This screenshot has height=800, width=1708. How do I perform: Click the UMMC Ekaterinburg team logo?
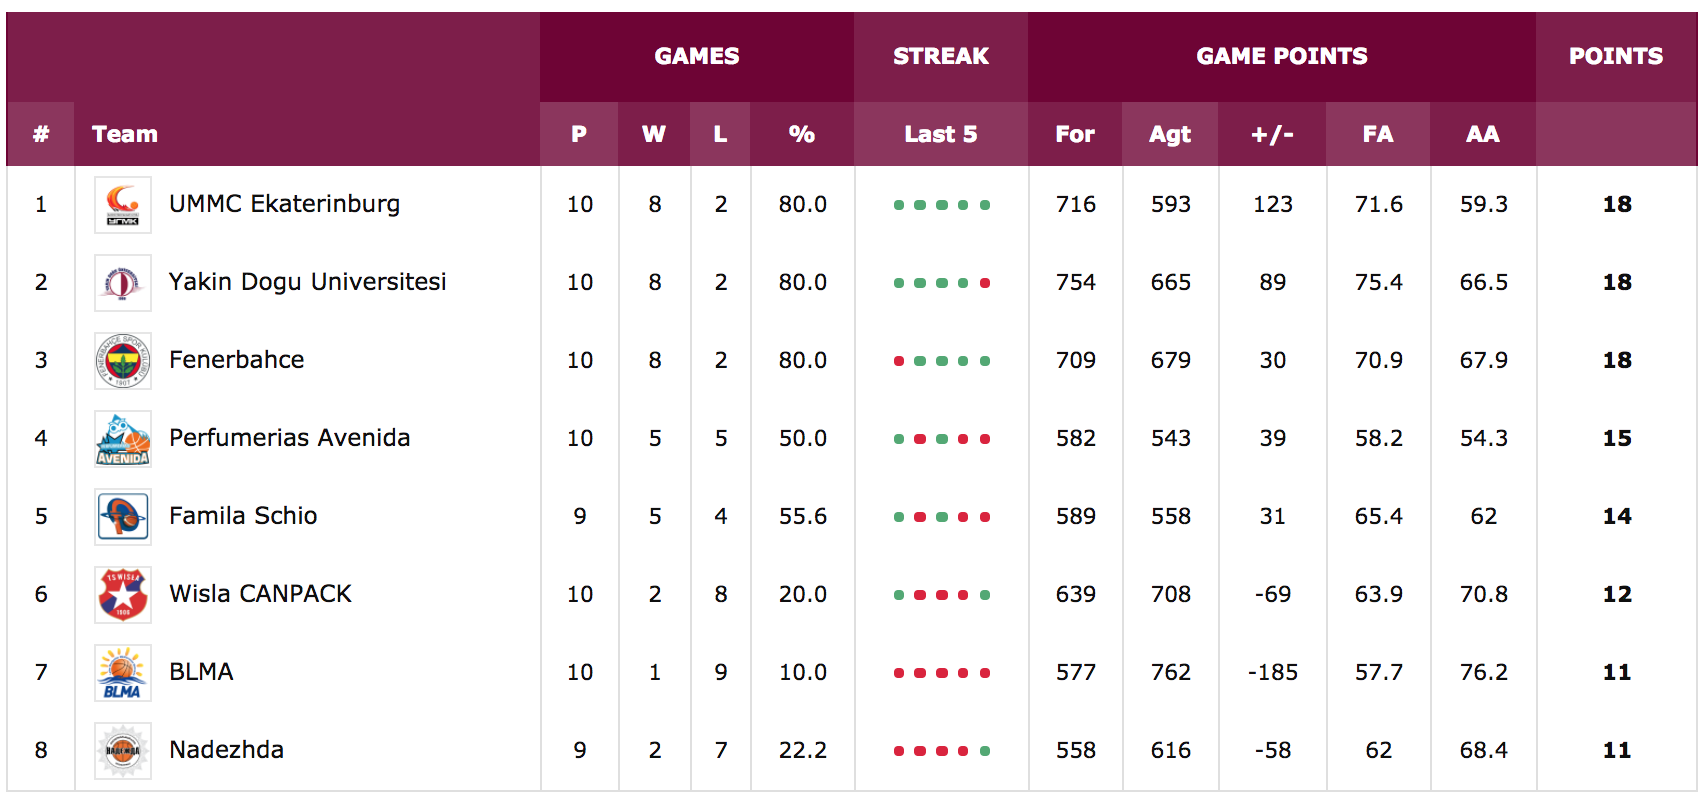coord(123,205)
